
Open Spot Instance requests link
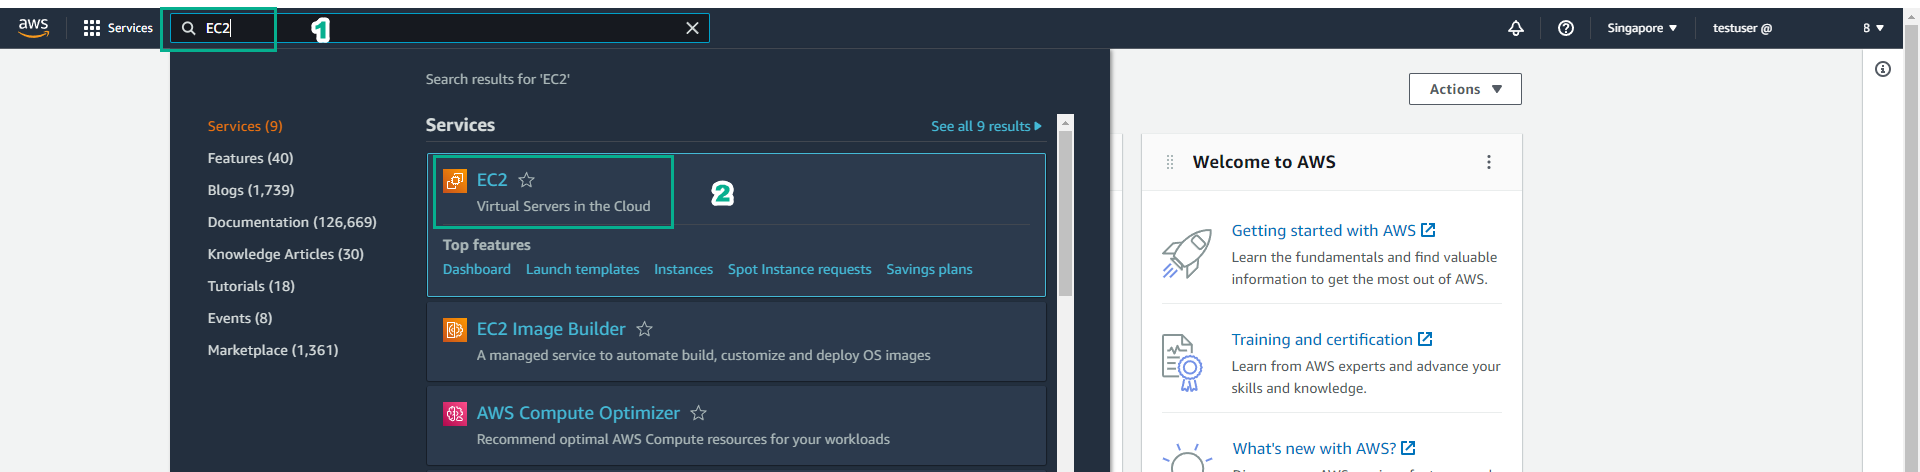pyautogui.click(x=799, y=269)
